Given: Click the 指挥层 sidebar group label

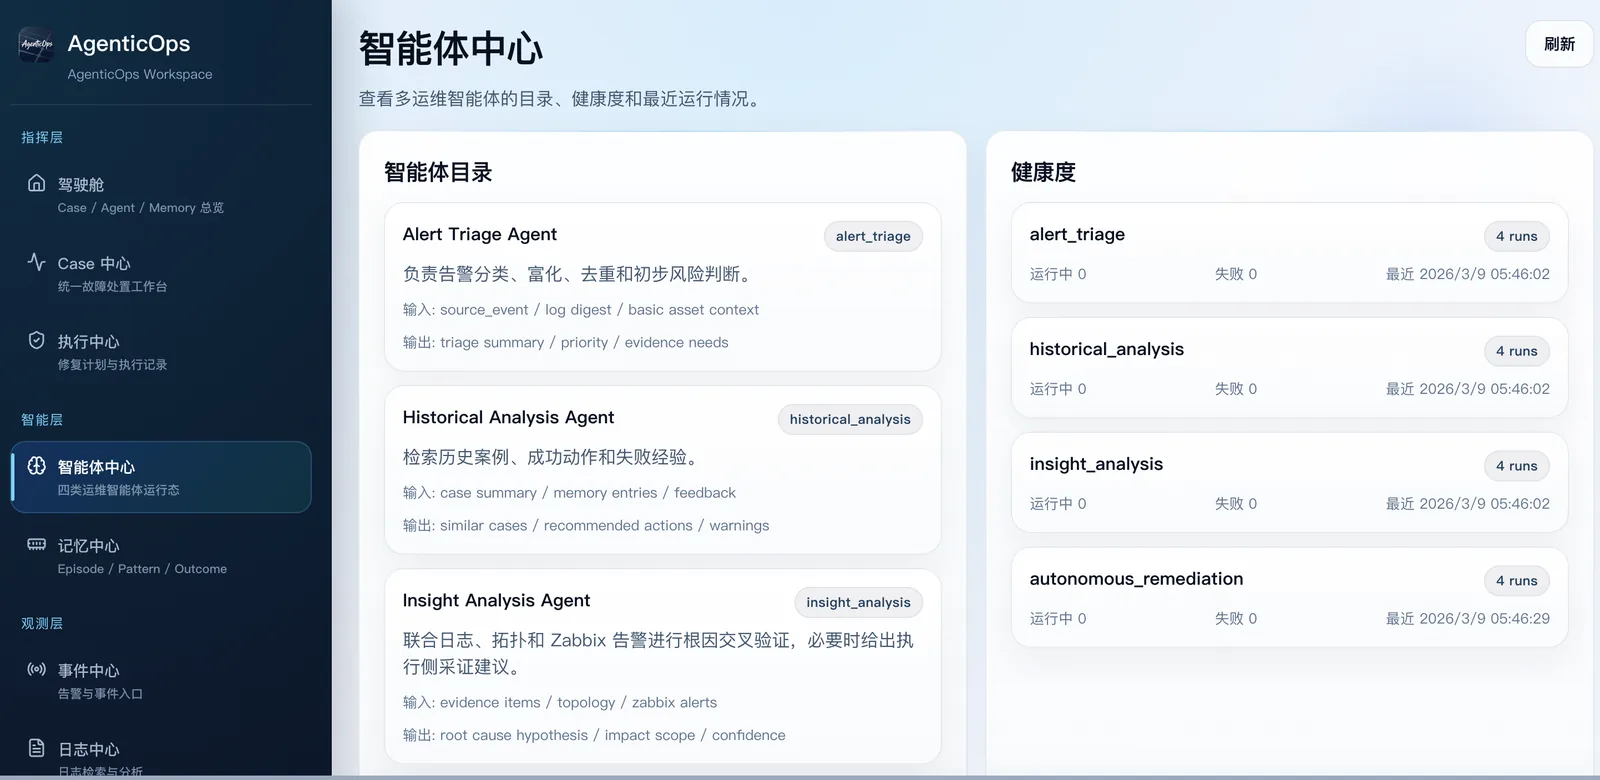Looking at the screenshot, I should point(42,137).
